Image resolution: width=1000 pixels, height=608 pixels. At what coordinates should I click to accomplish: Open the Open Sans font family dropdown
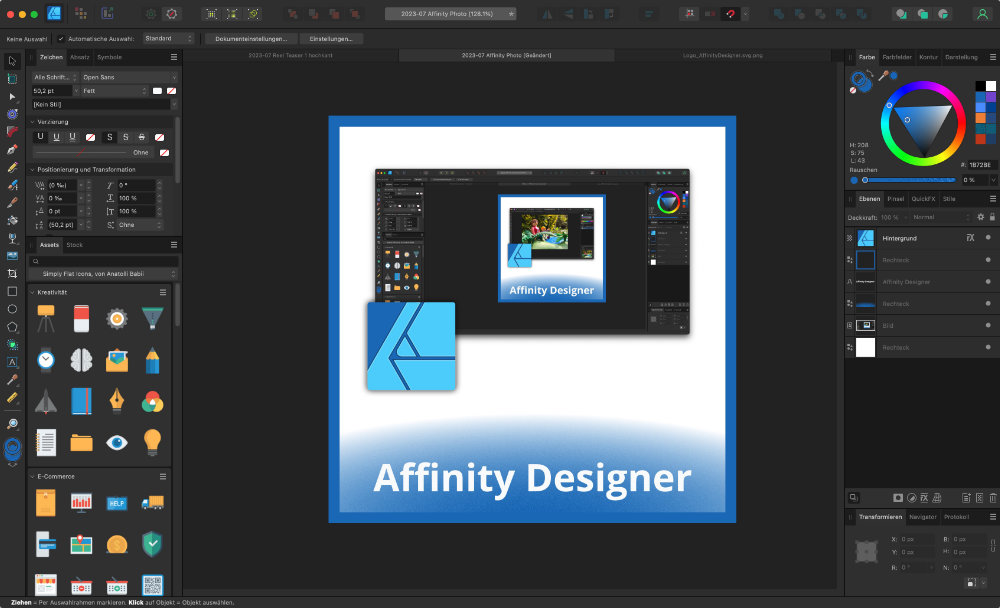[129, 77]
